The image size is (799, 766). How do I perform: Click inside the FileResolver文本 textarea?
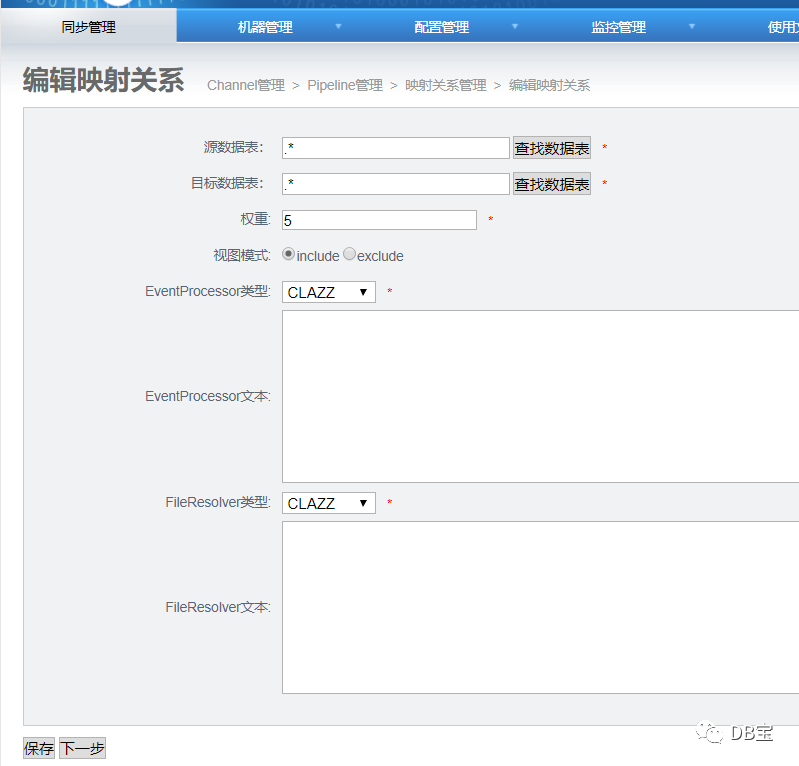(540, 607)
